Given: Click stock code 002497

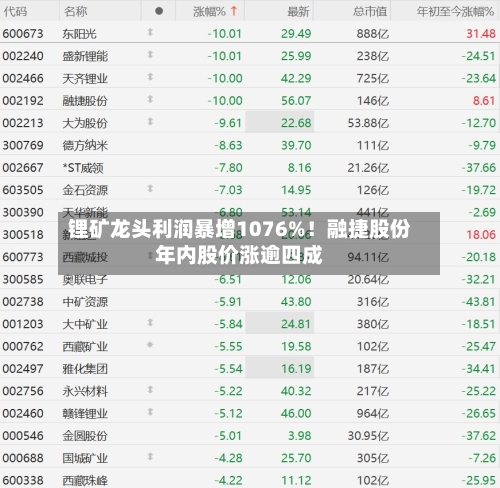Looking at the screenshot, I should (23, 369).
